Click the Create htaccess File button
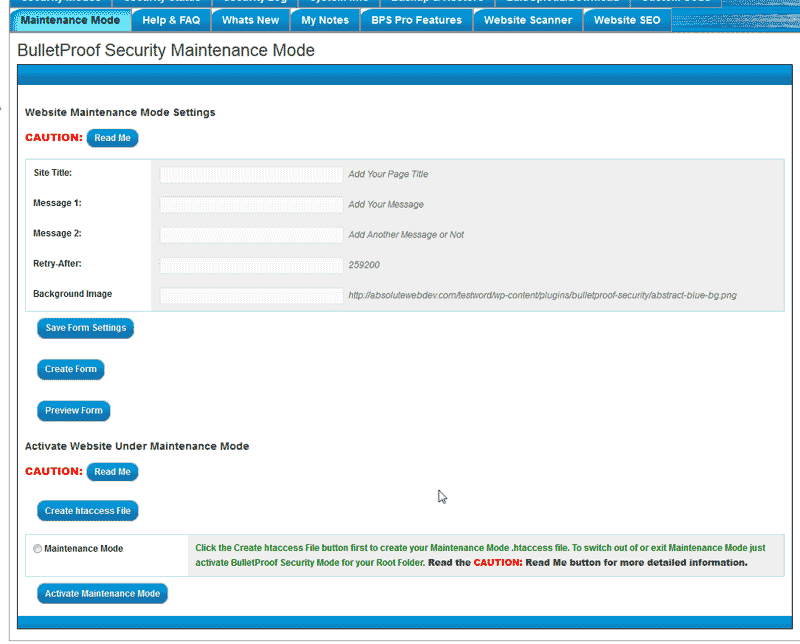 tap(88, 511)
